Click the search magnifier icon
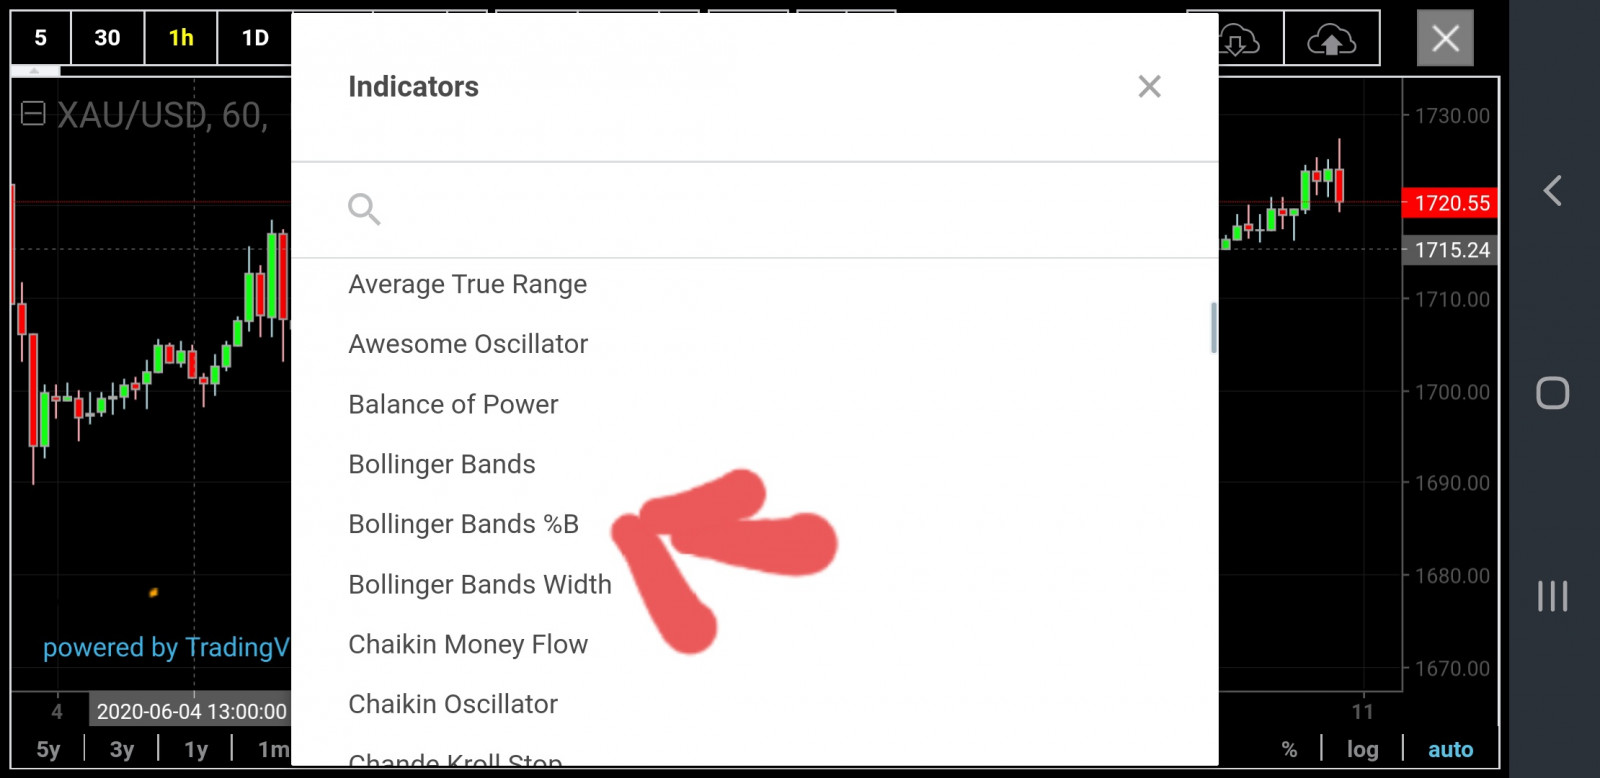Screen dimensions: 1600x778 [x=364, y=209]
